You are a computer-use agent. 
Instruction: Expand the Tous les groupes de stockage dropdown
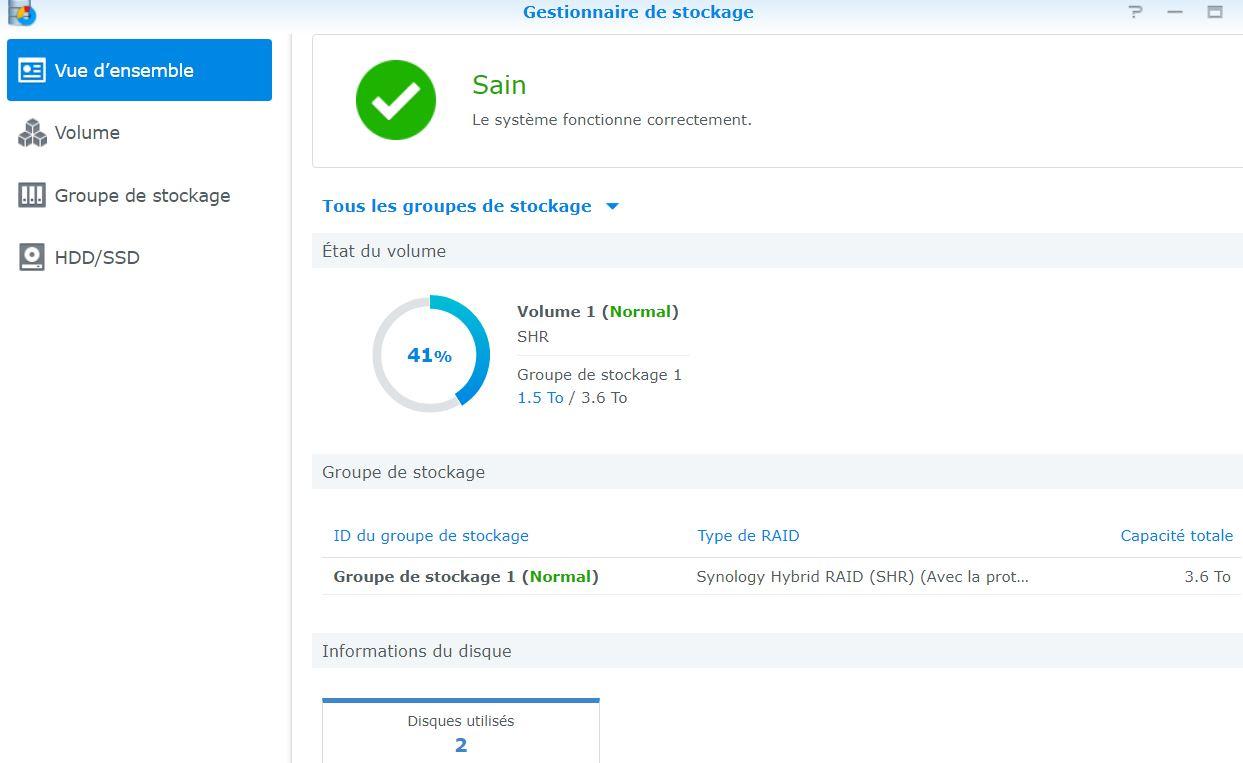[x=471, y=206]
